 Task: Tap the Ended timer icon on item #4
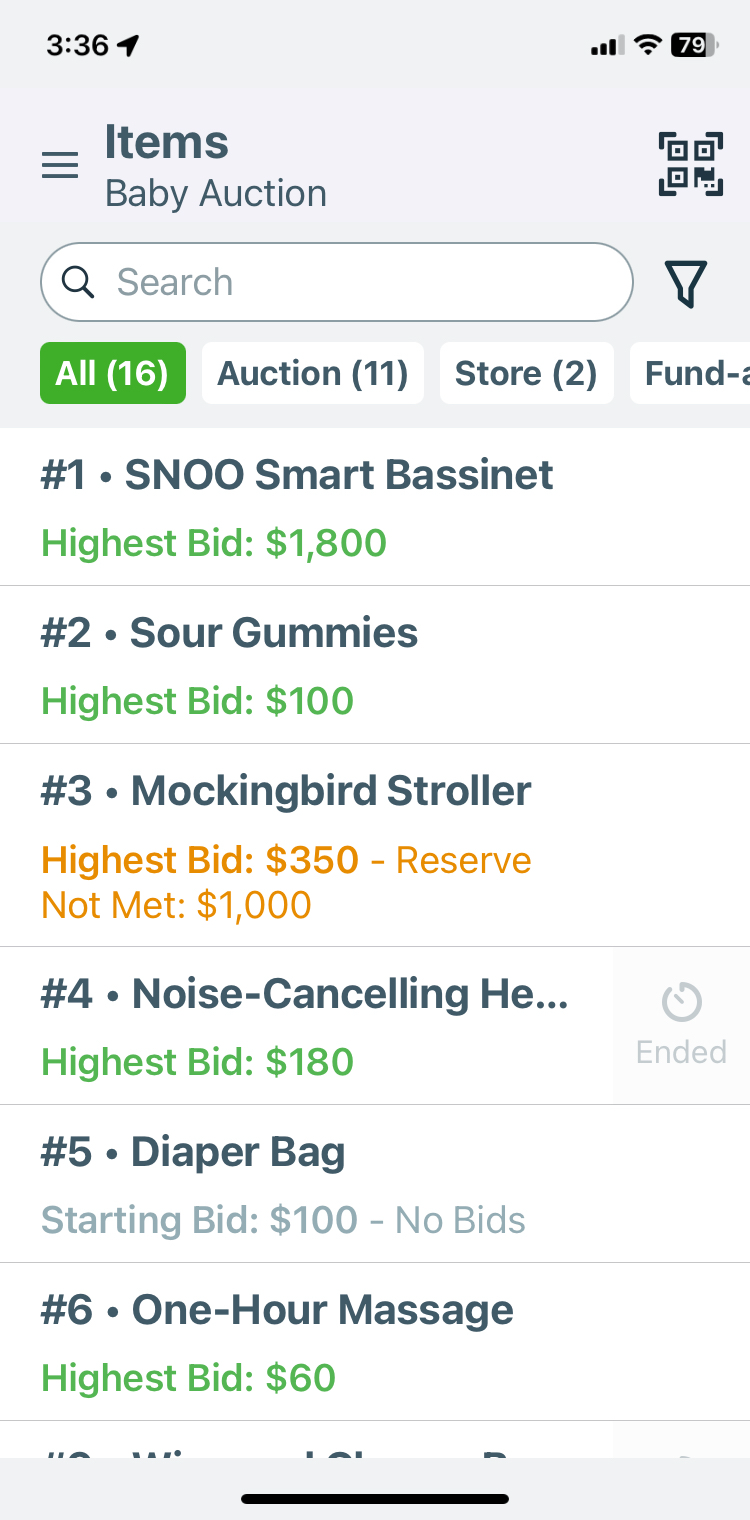[681, 1002]
